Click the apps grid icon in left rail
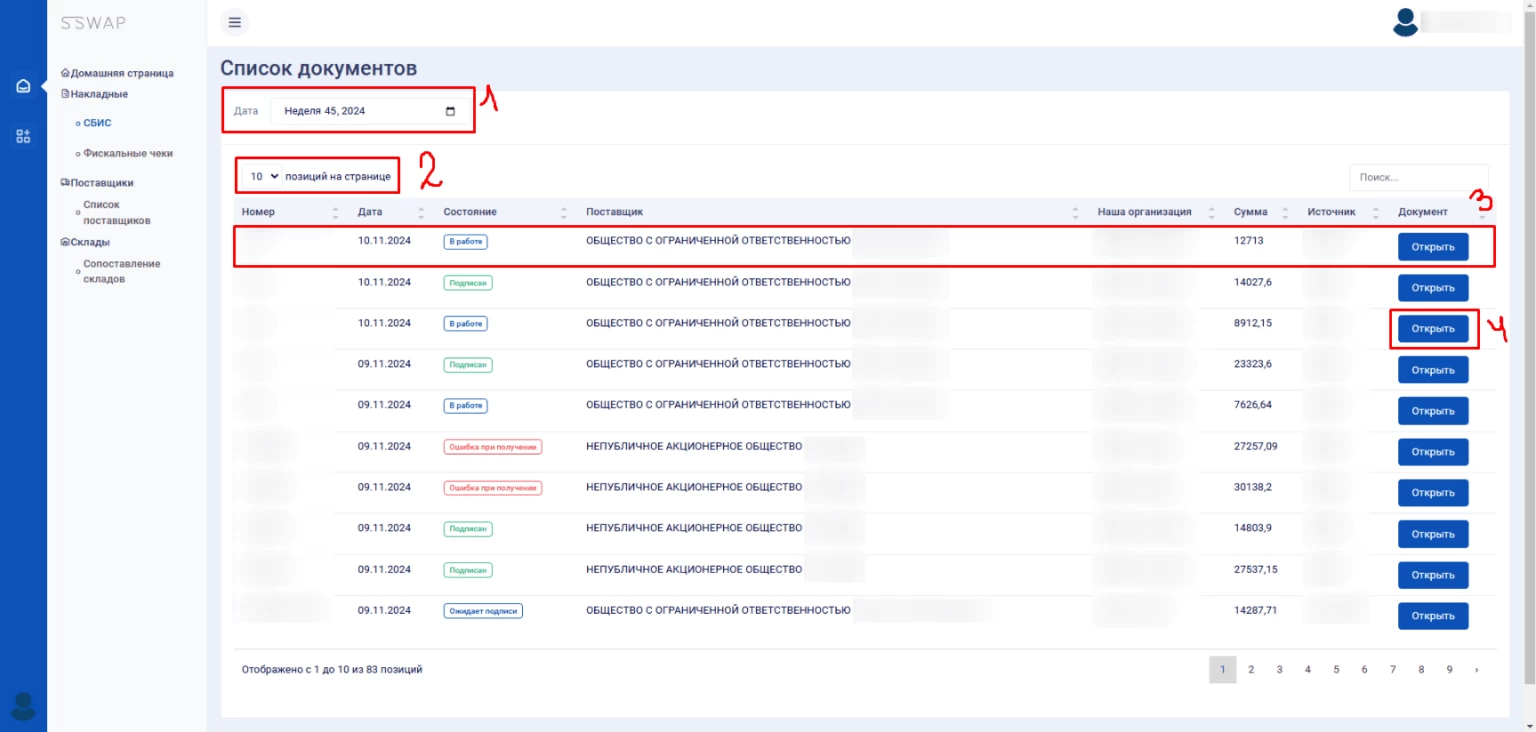Viewport: 1536px width, 732px height. [x=23, y=136]
